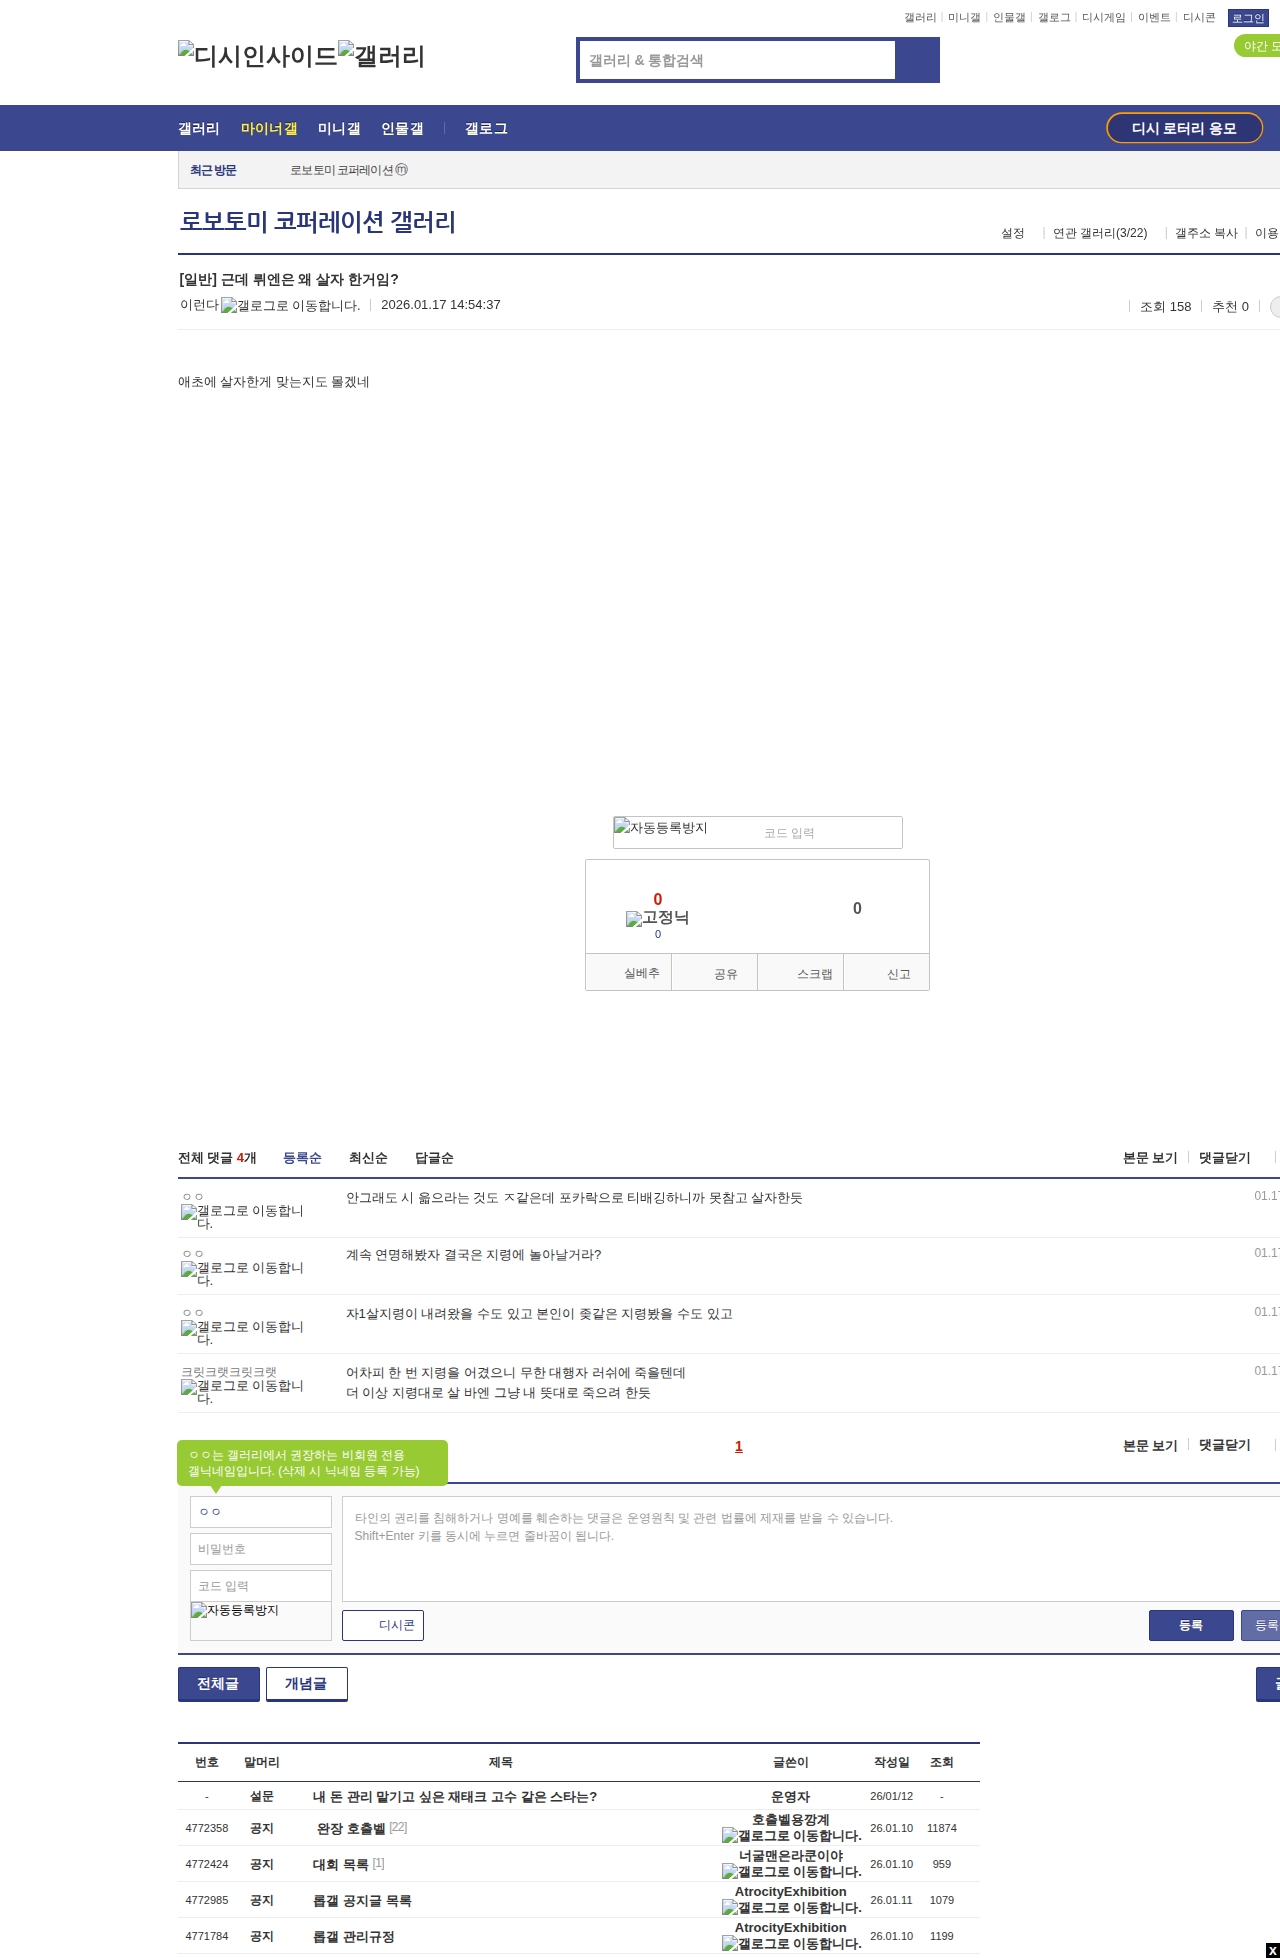Show post body via 본문 보기 beside sort options

1150,1158
